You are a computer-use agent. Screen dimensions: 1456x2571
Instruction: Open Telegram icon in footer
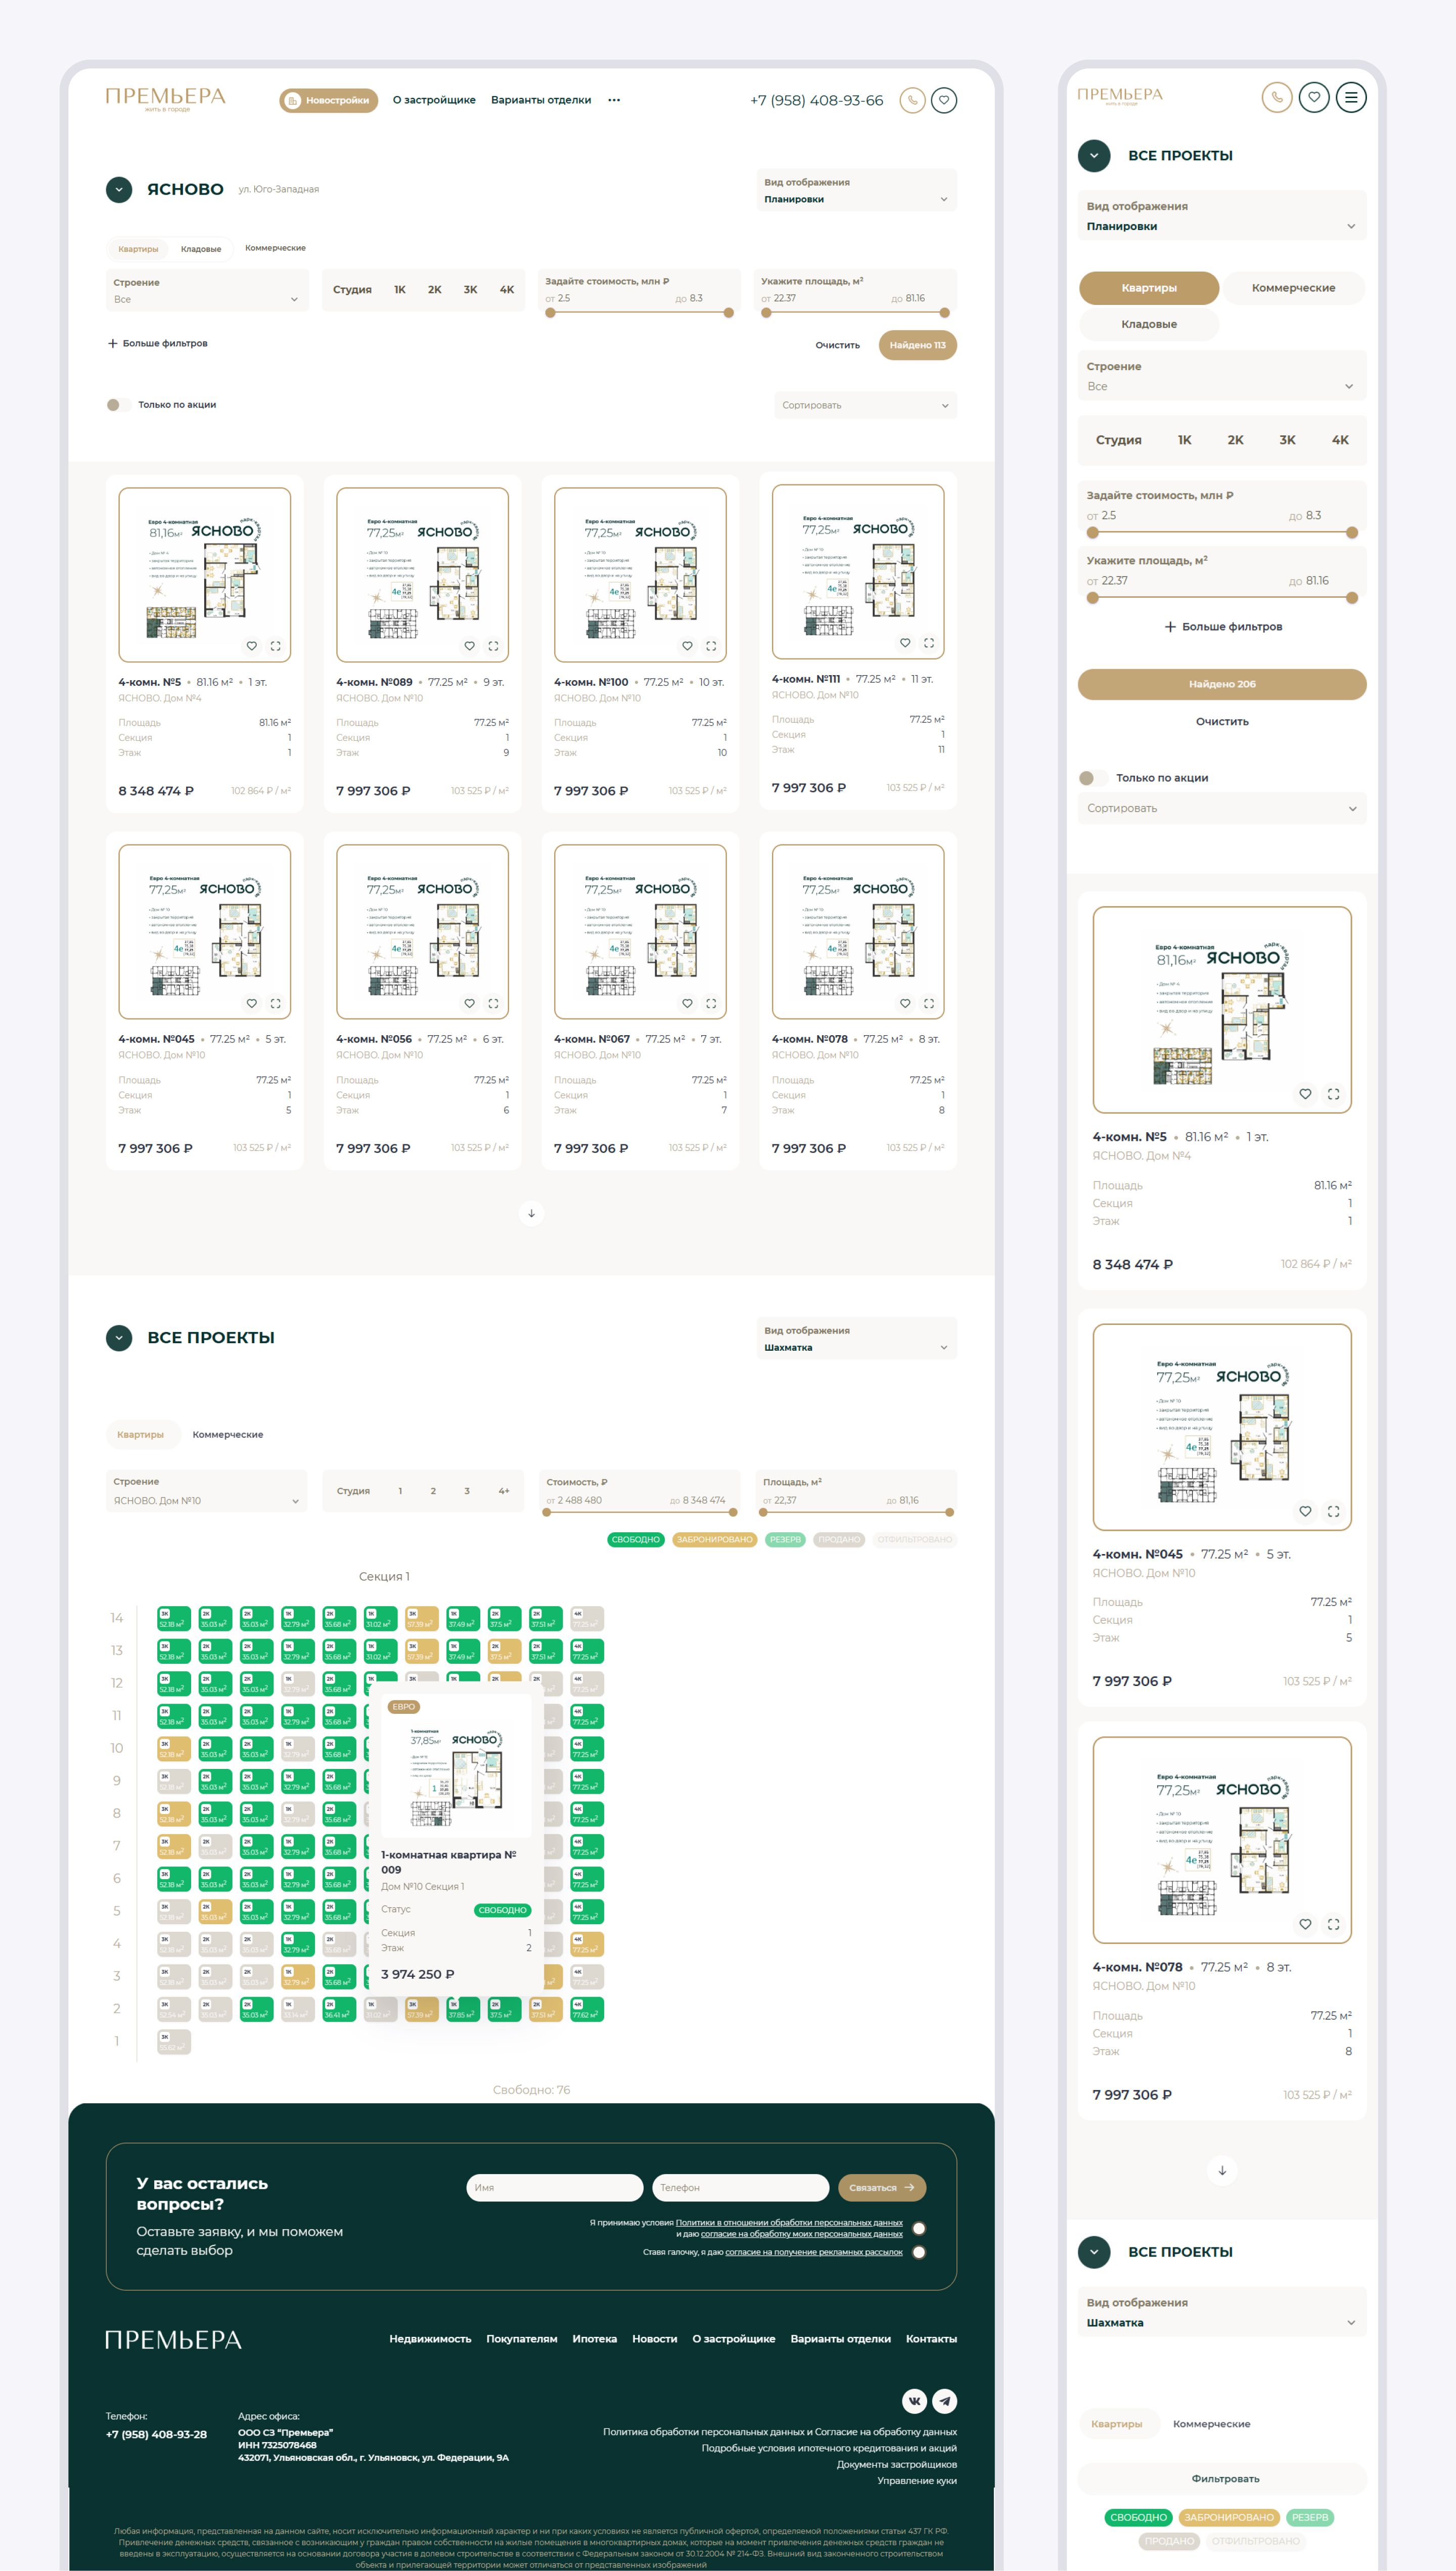945,2401
